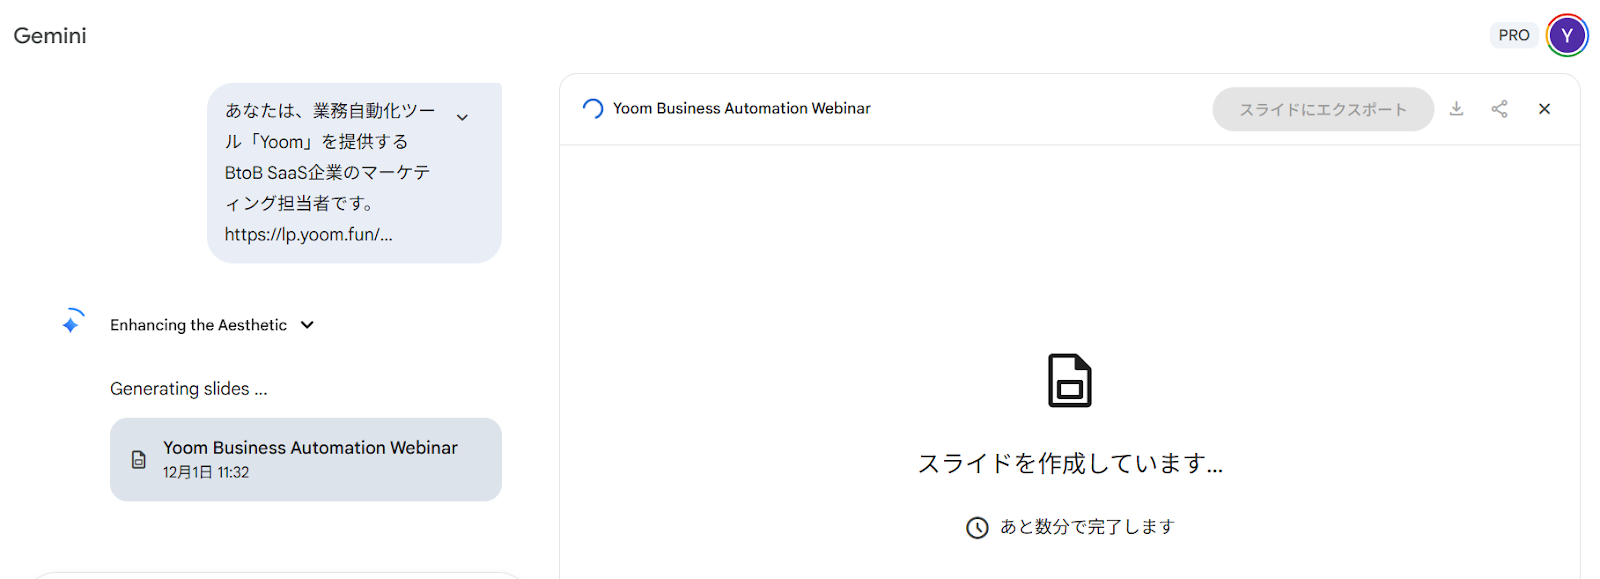
Task: Click the 'Enhancing the Aesthetic' label
Action: tap(198, 325)
